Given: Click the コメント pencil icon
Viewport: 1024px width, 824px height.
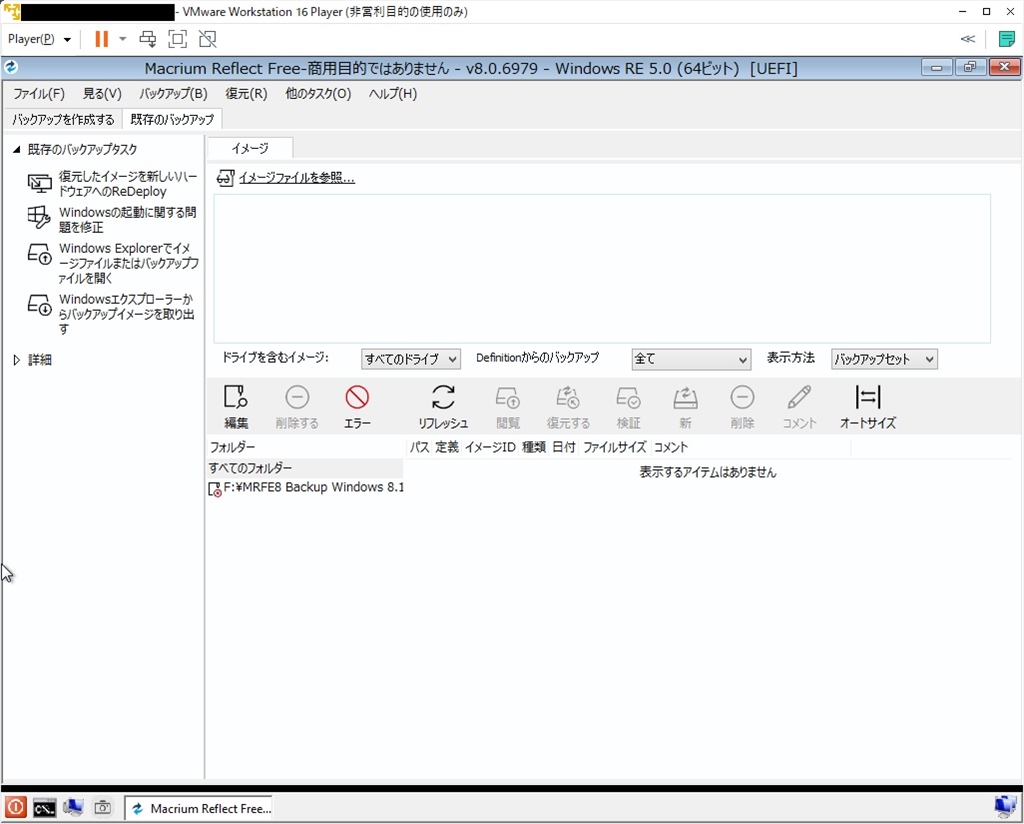Looking at the screenshot, I should 799,397.
